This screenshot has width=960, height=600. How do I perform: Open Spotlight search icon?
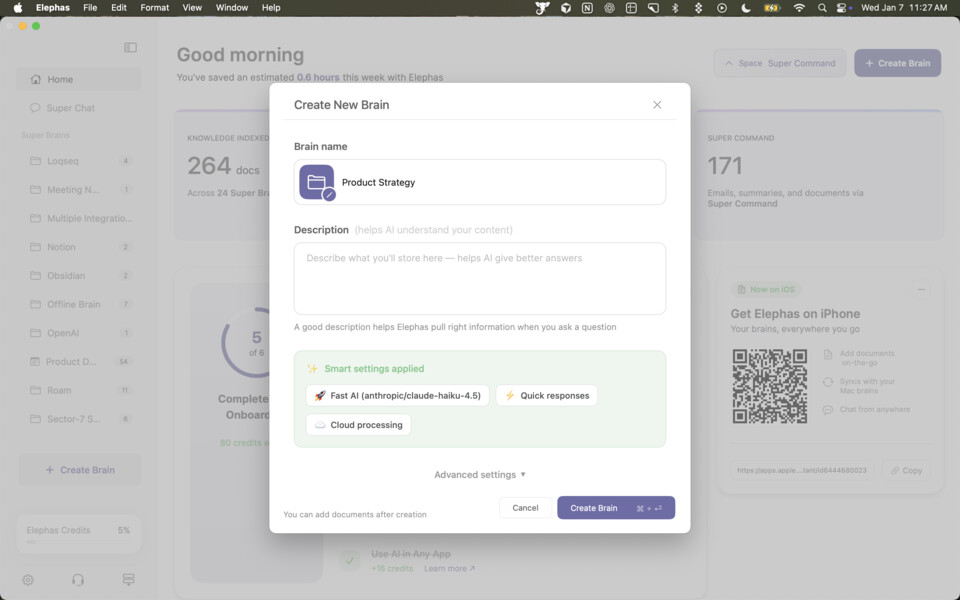point(822,8)
